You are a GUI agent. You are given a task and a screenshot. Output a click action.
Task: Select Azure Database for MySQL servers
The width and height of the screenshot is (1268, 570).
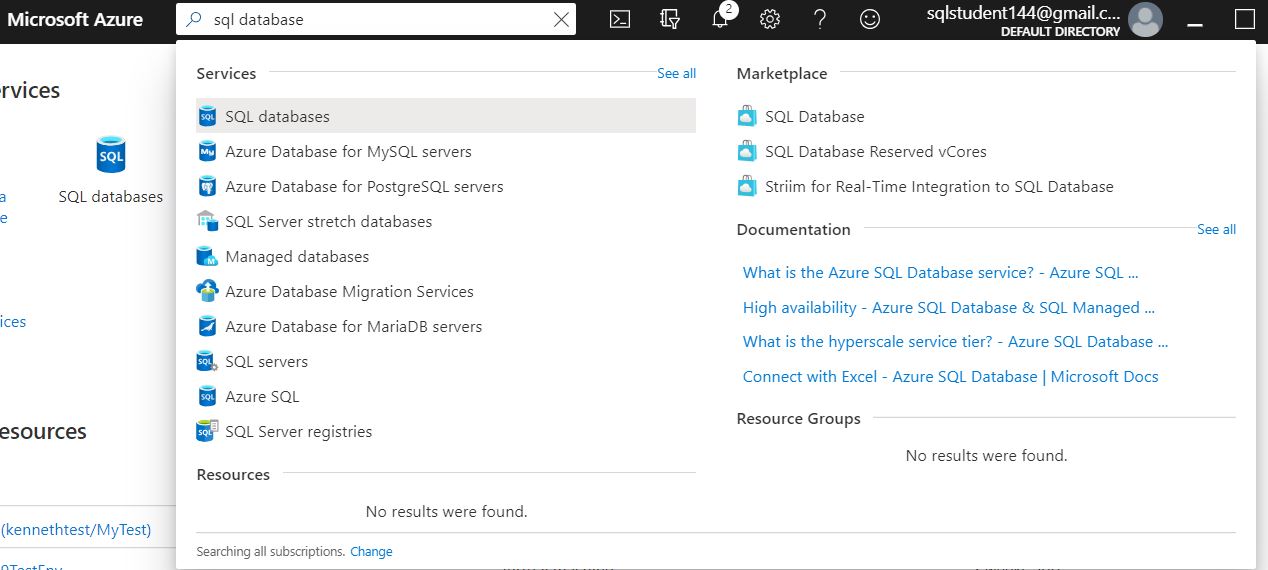tap(348, 152)
